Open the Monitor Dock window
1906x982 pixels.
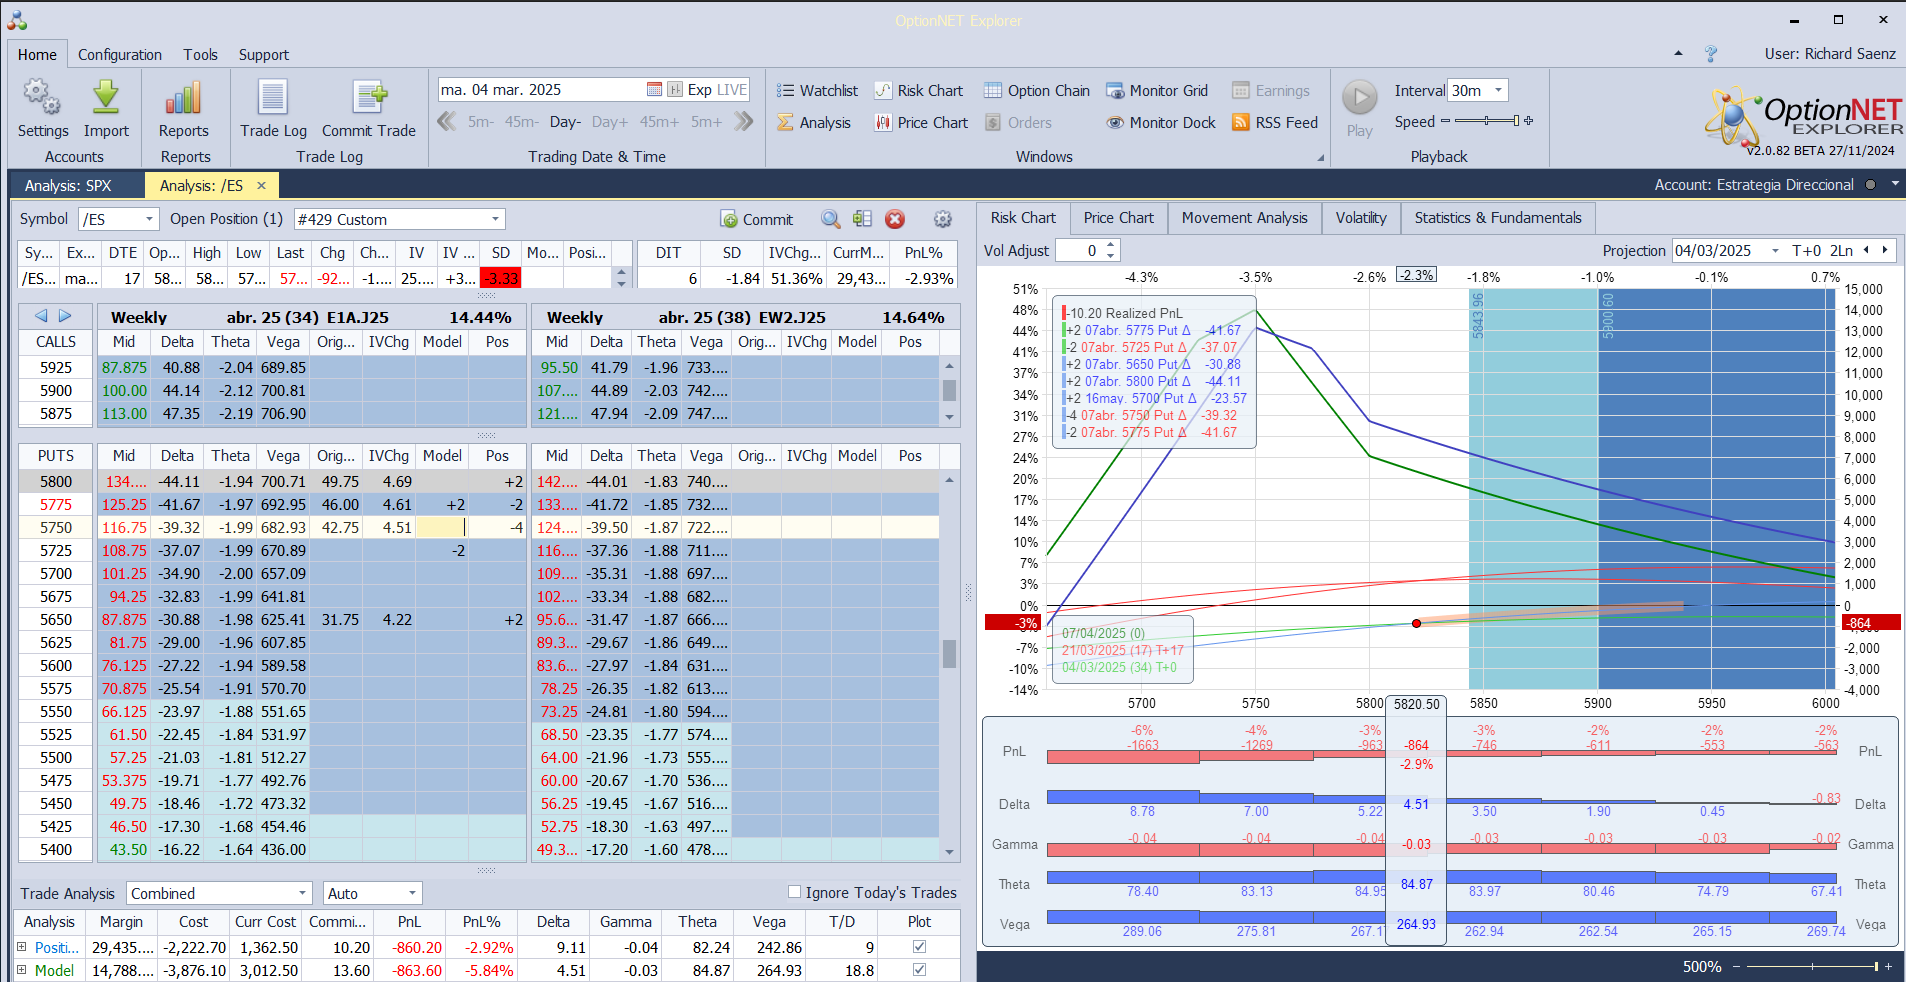click(1161, 122)
